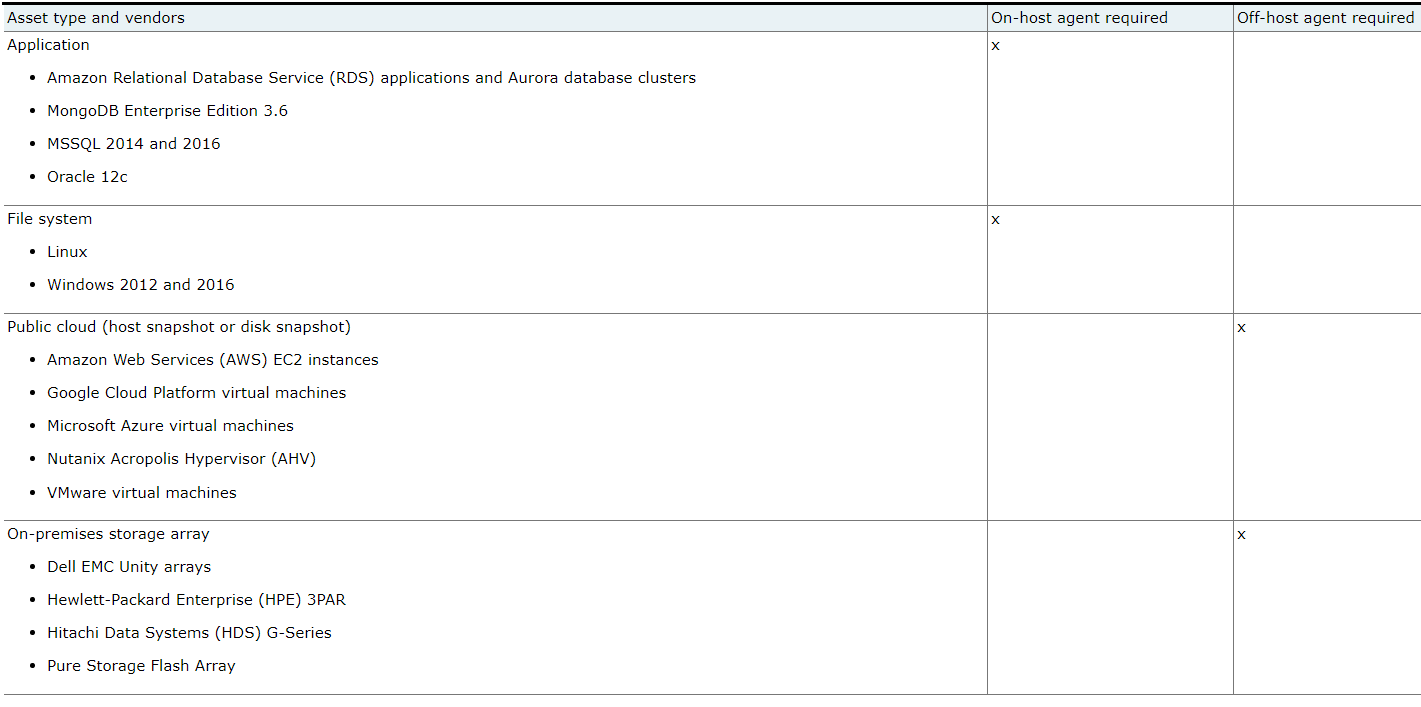Select 'Microsoft Azure virtual machines' list item
The height and width of the screenshot is (707, 1421).
(170, 426)
